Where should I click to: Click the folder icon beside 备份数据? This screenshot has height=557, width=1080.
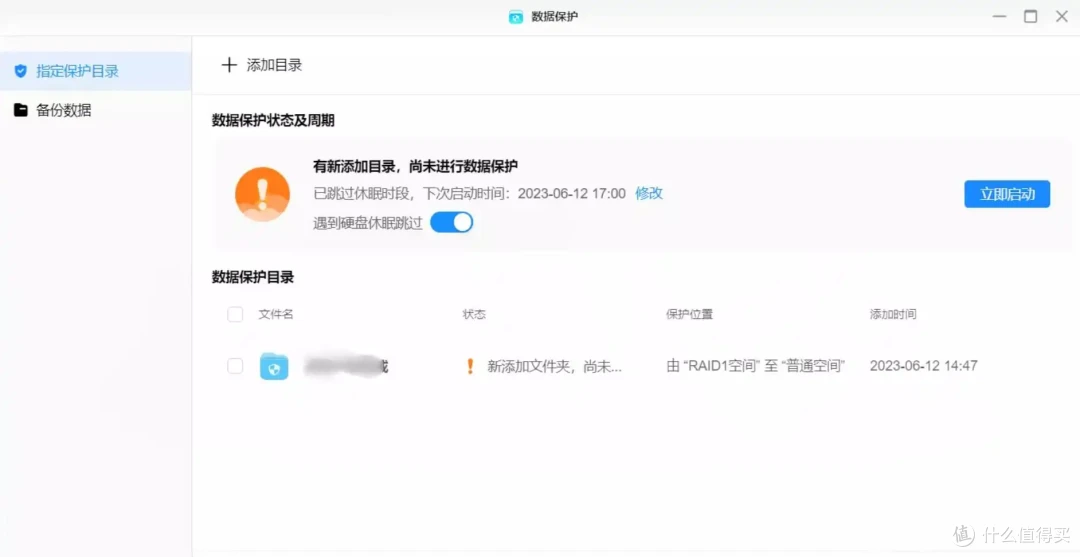pyautogui.click(x=21, y=109)
